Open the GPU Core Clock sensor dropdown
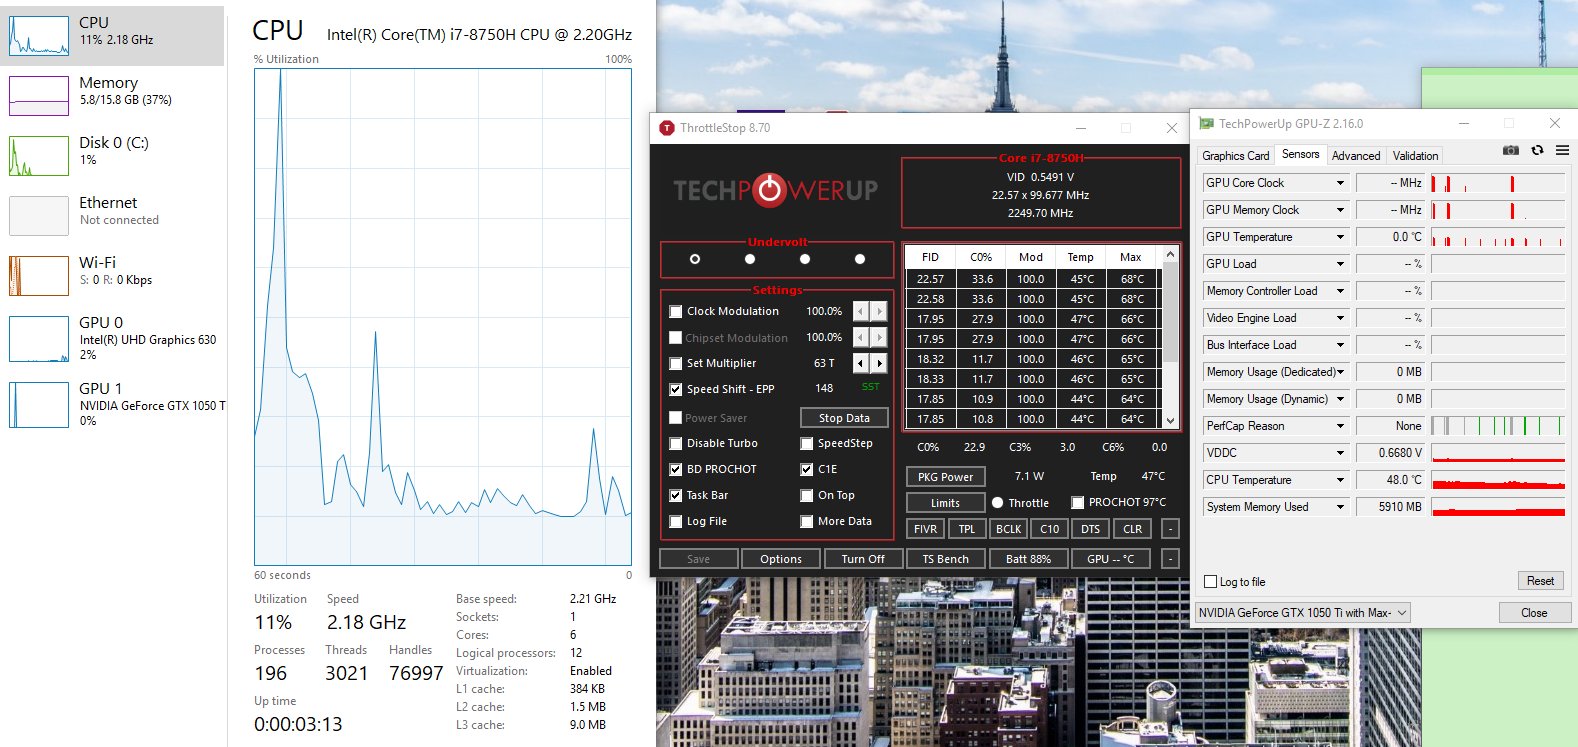 click(1340, 183)
